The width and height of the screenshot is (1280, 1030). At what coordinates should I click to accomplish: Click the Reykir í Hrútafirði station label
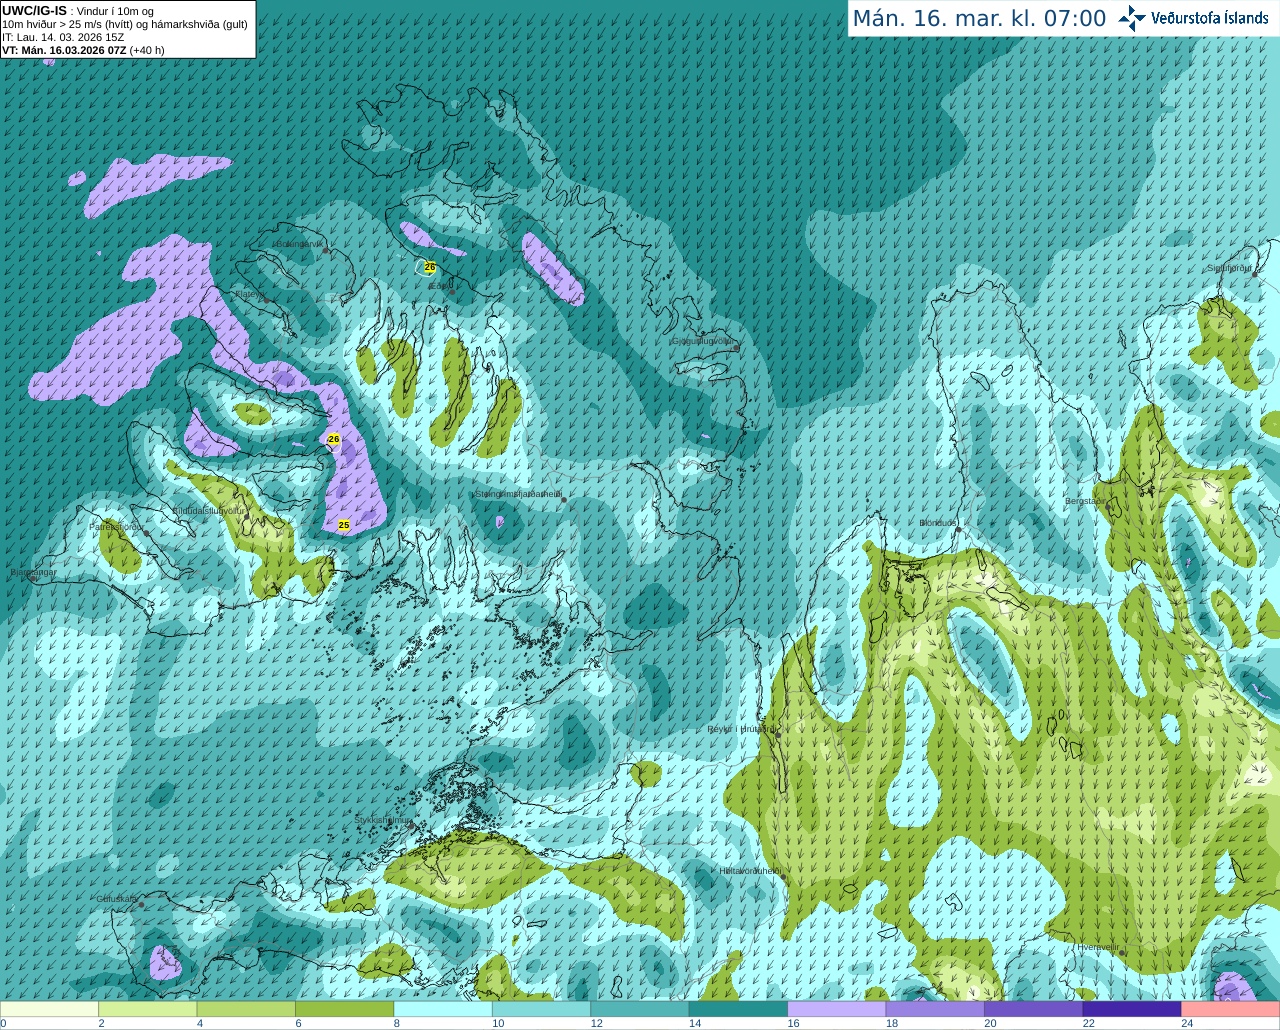tap(740, 729)
